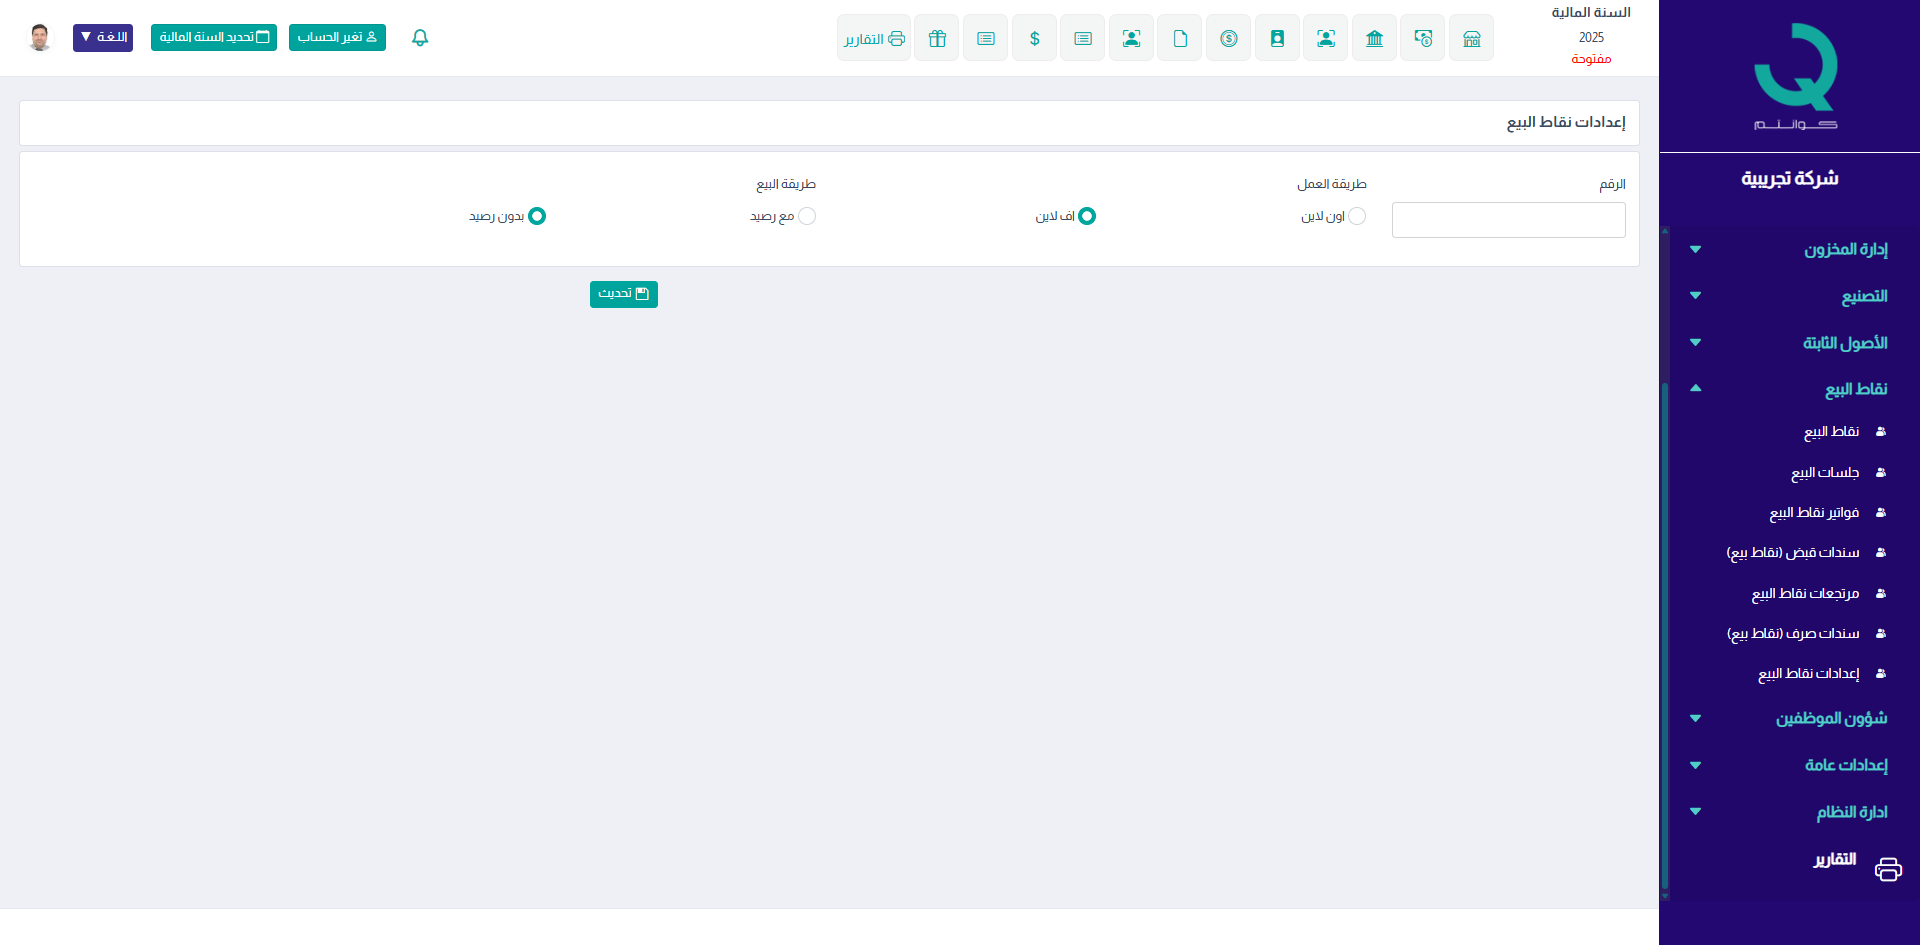Click the circled dollar coin icon
This screenshot has width=1920, height=945.
[x=1228, y=38]
